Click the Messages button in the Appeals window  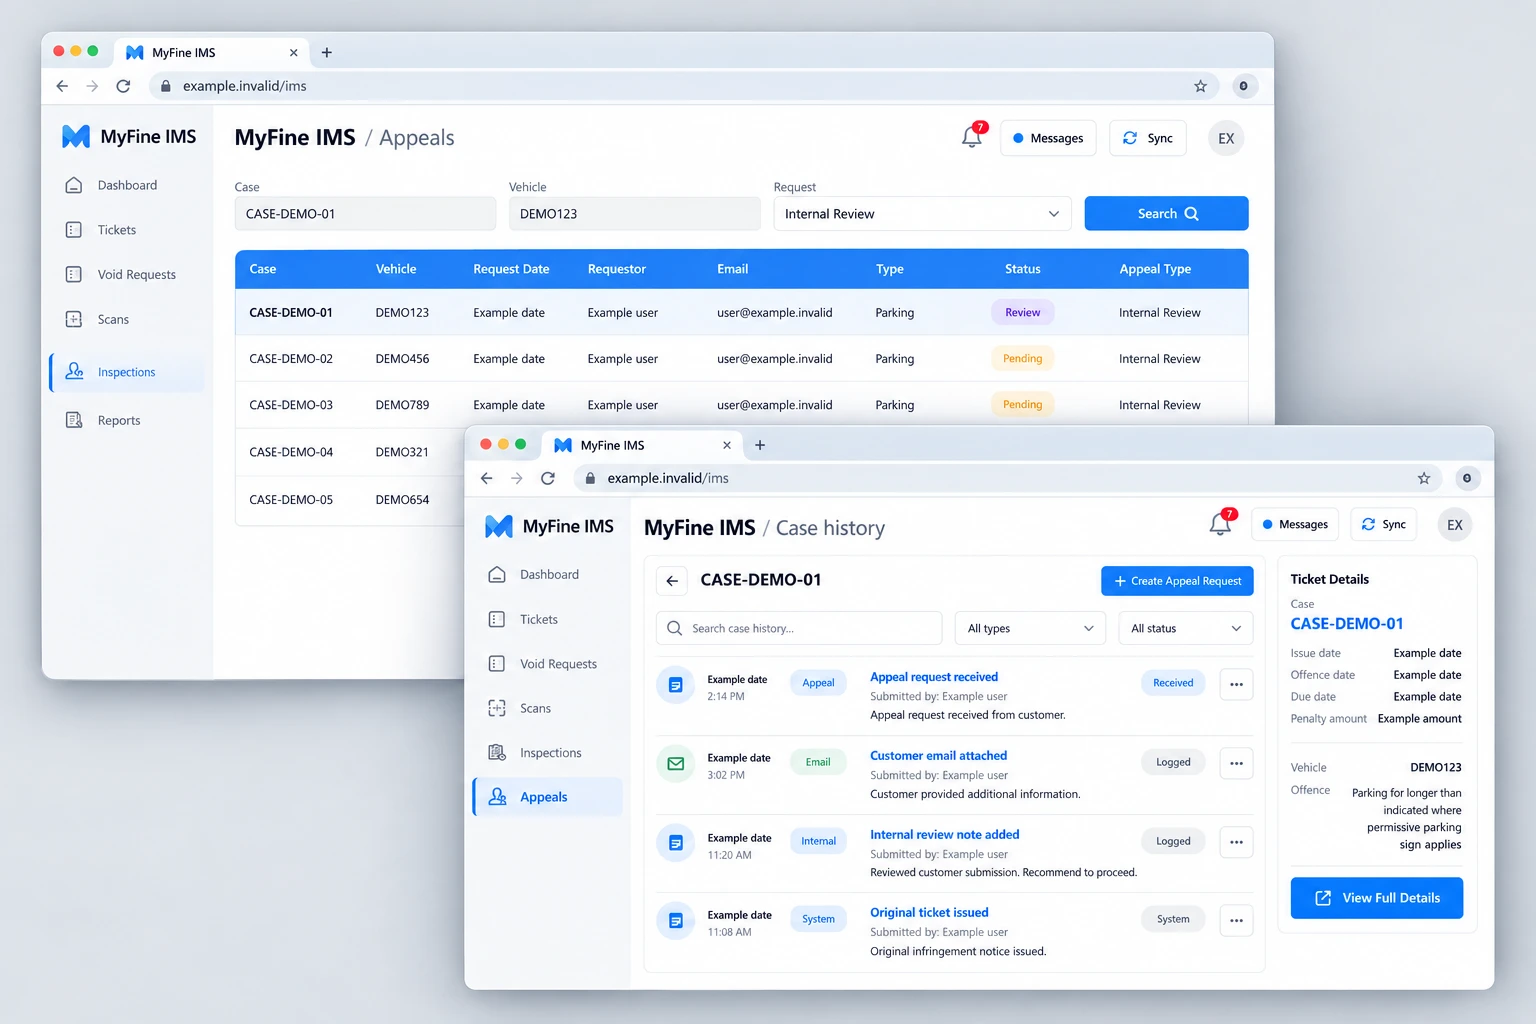click(1048, 138)
